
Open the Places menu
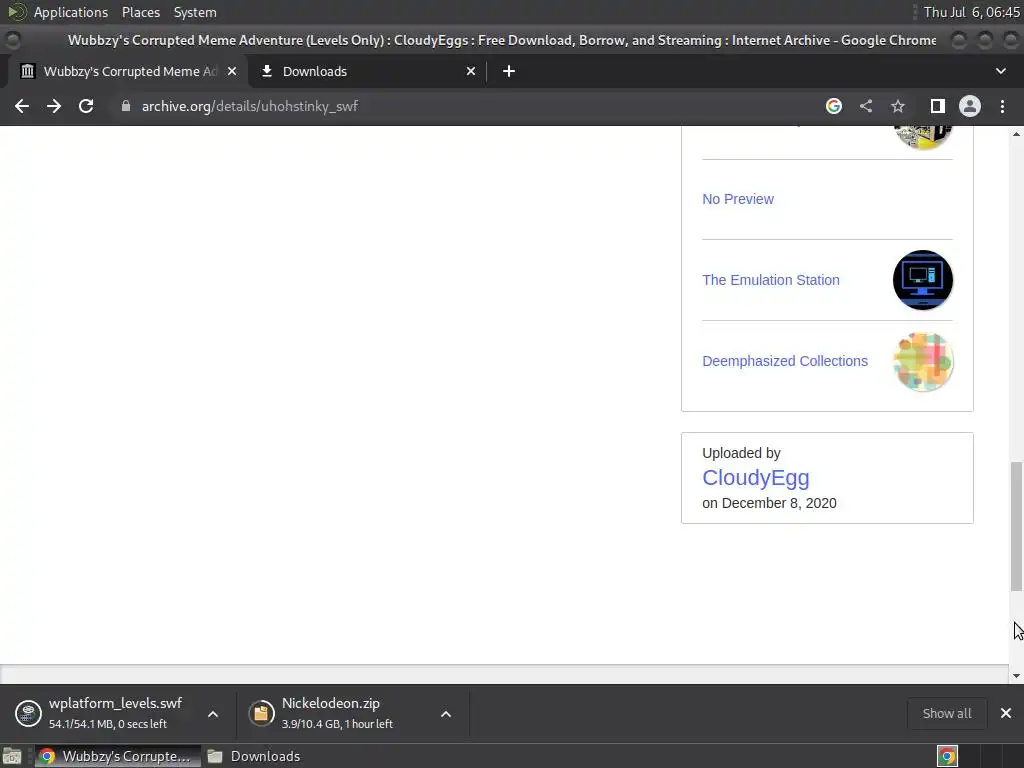141,12
